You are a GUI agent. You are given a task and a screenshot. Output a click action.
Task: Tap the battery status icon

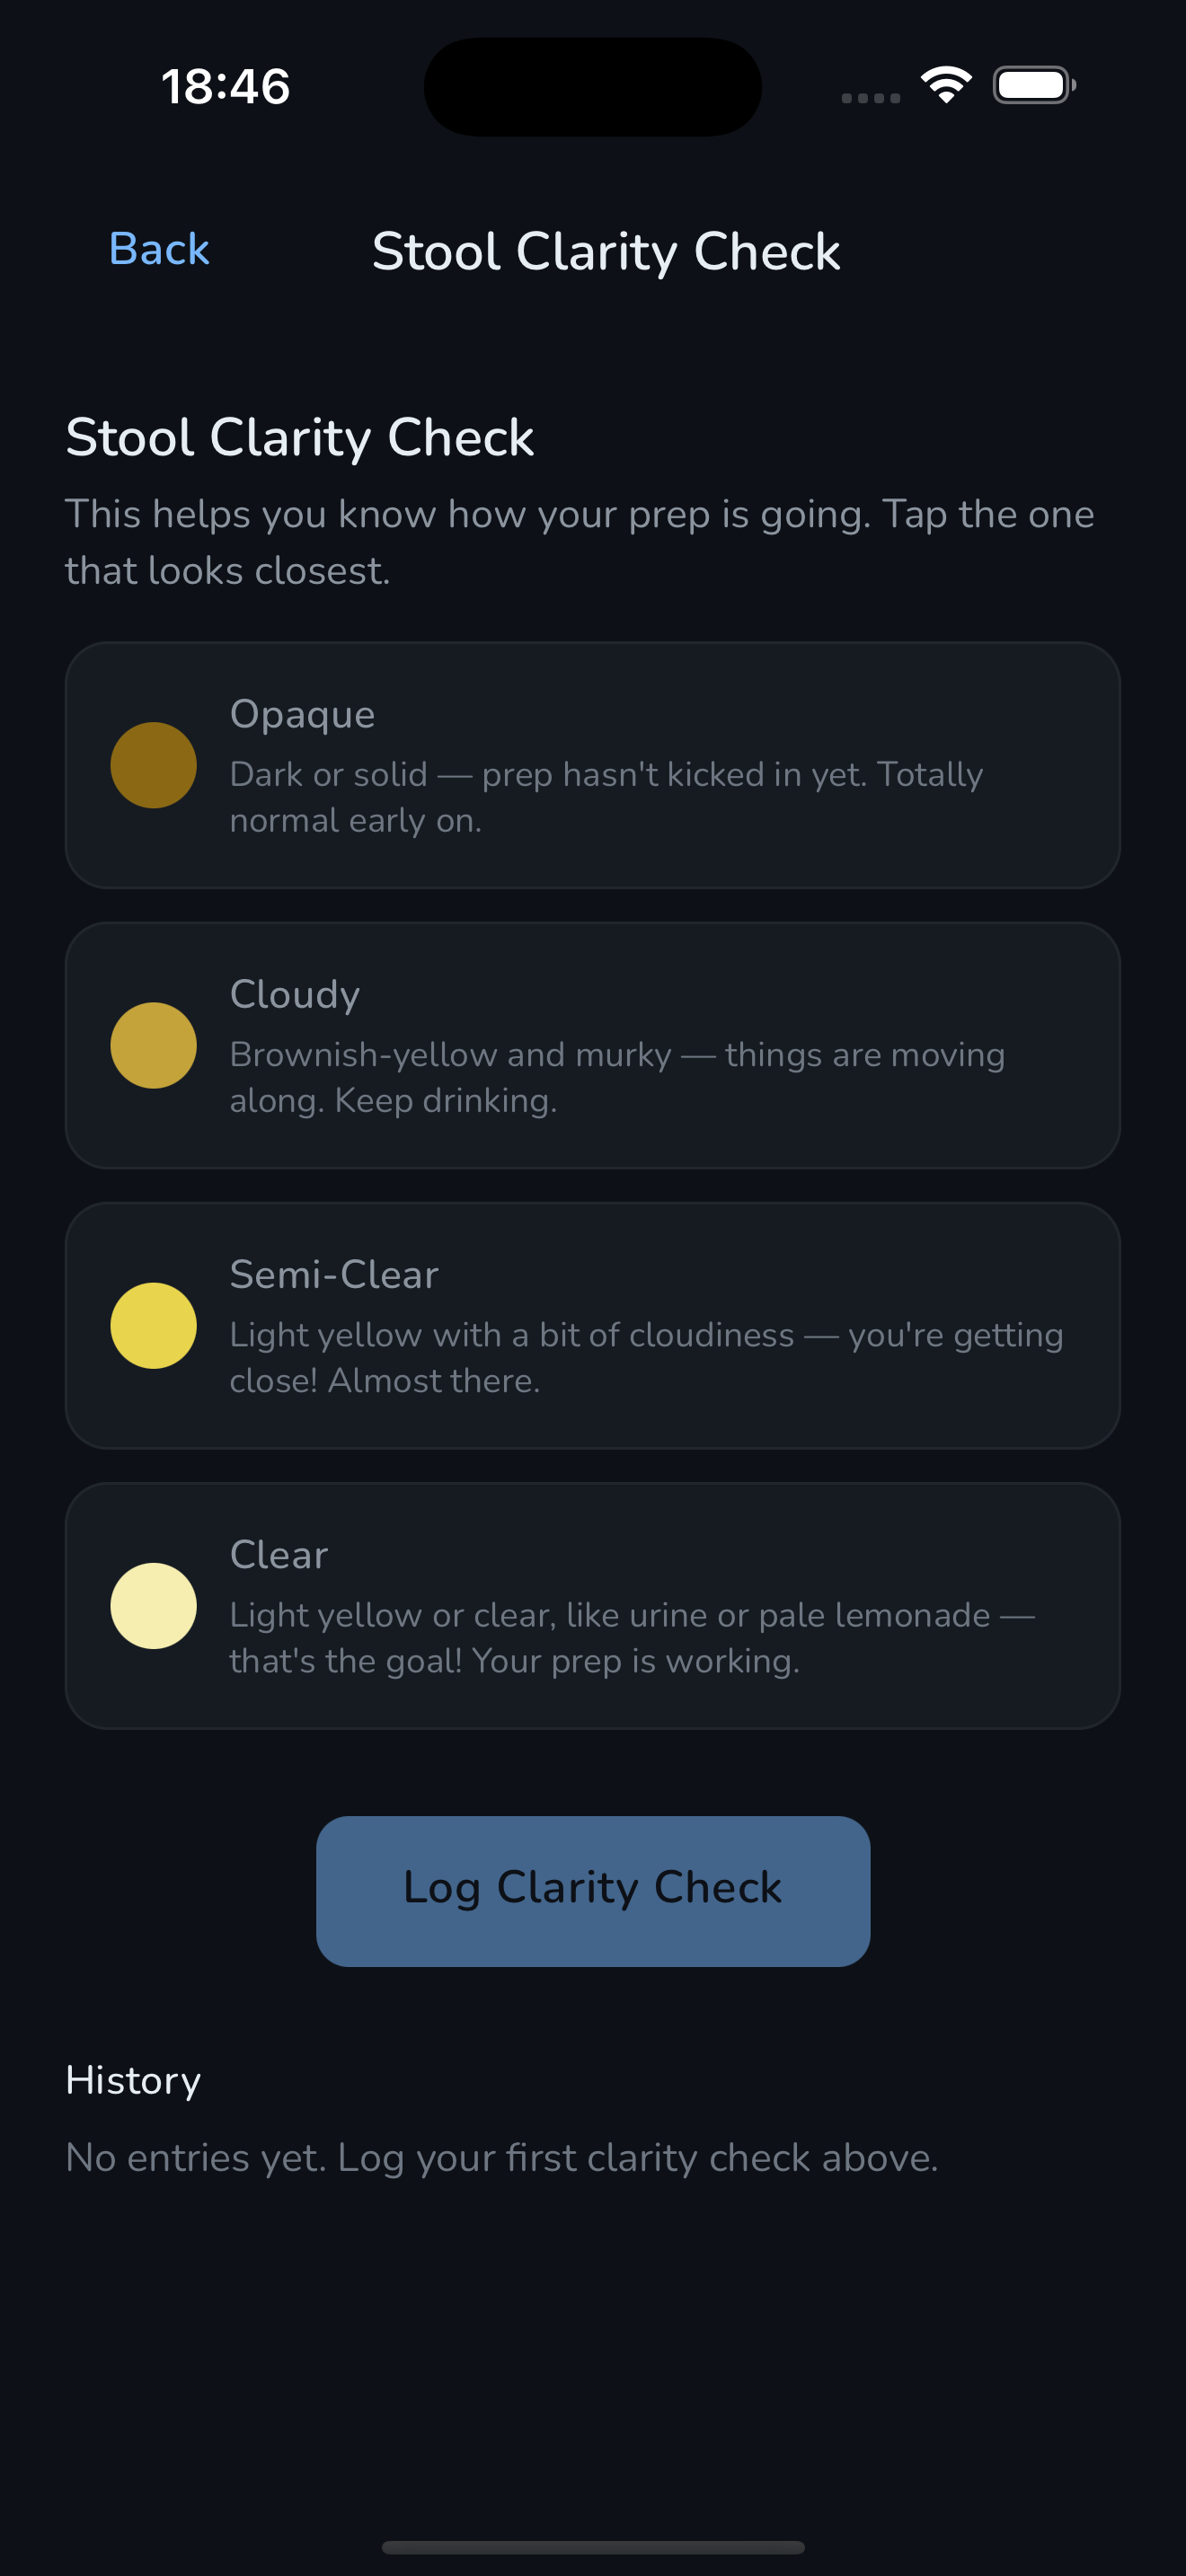(x=1034, y=85)
